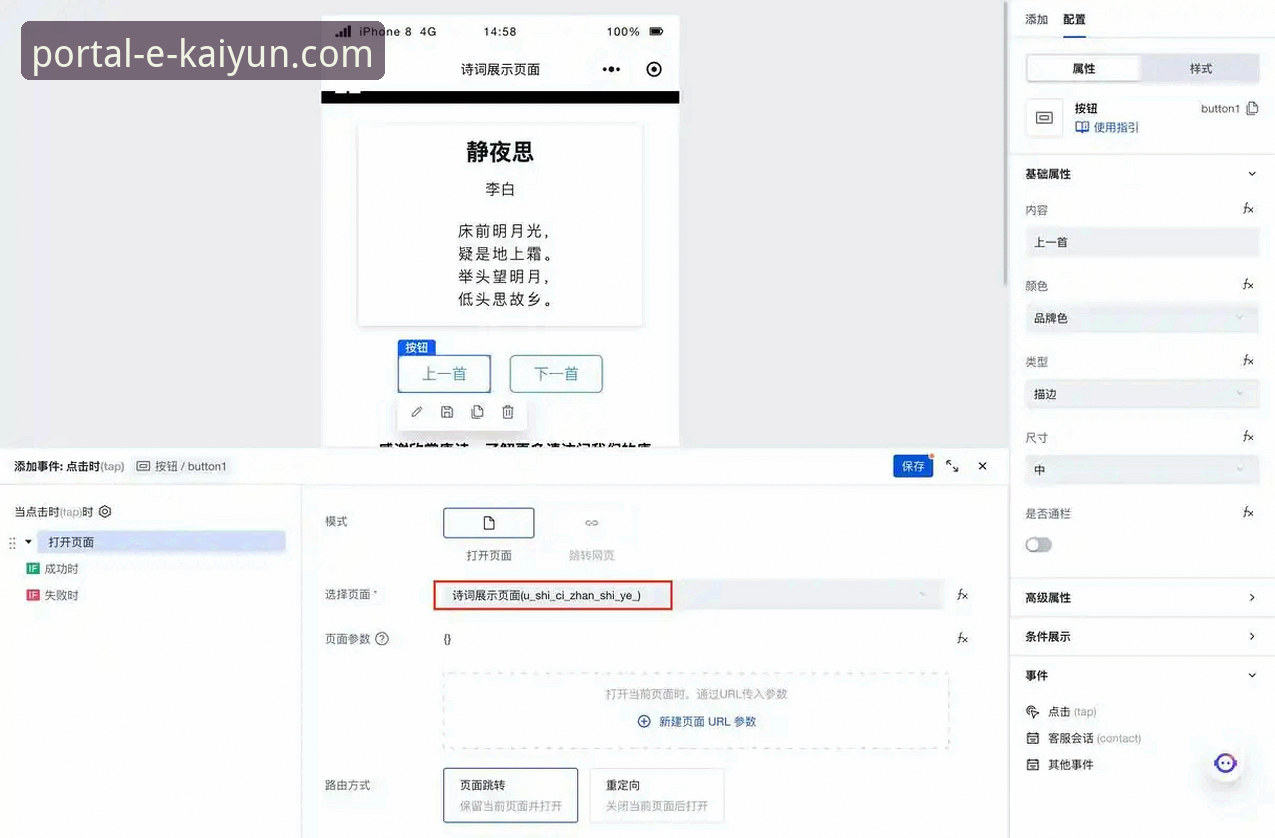Copy button1 ID icon
The image size is (1275, 838).
[x=1252, y=108]
